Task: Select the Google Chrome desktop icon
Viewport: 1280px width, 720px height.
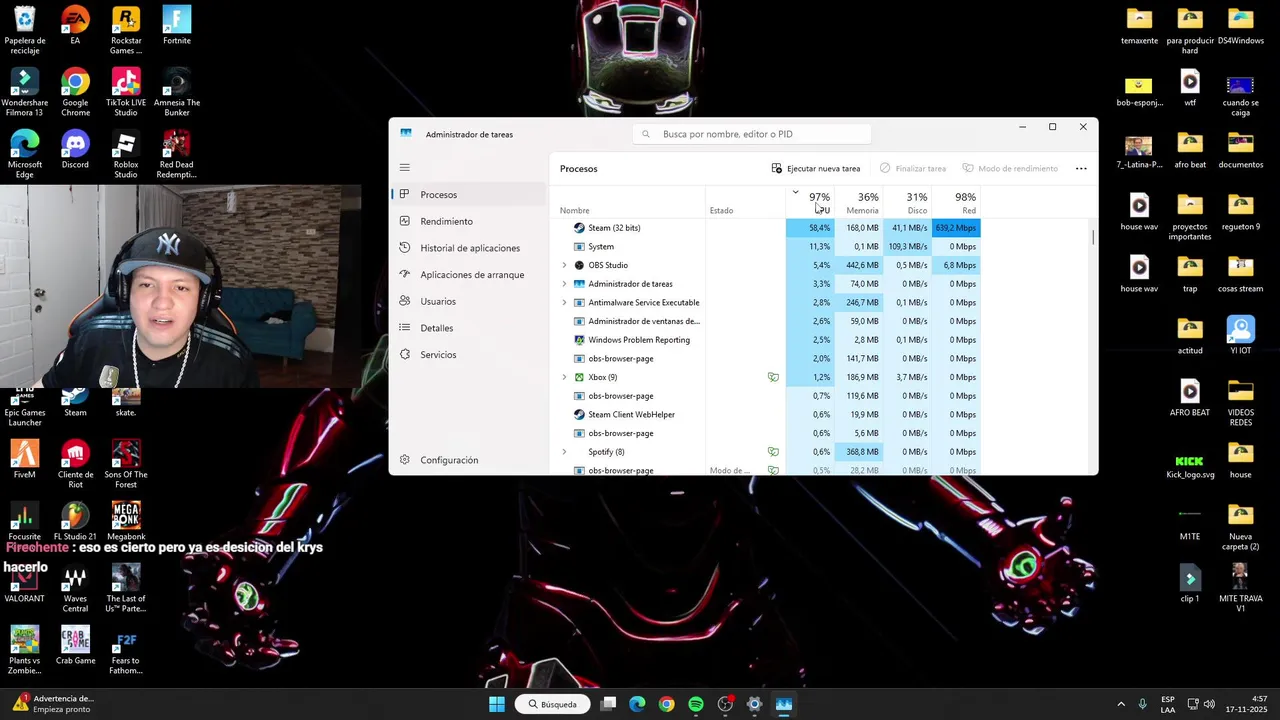Action: [x=75, y=92]
